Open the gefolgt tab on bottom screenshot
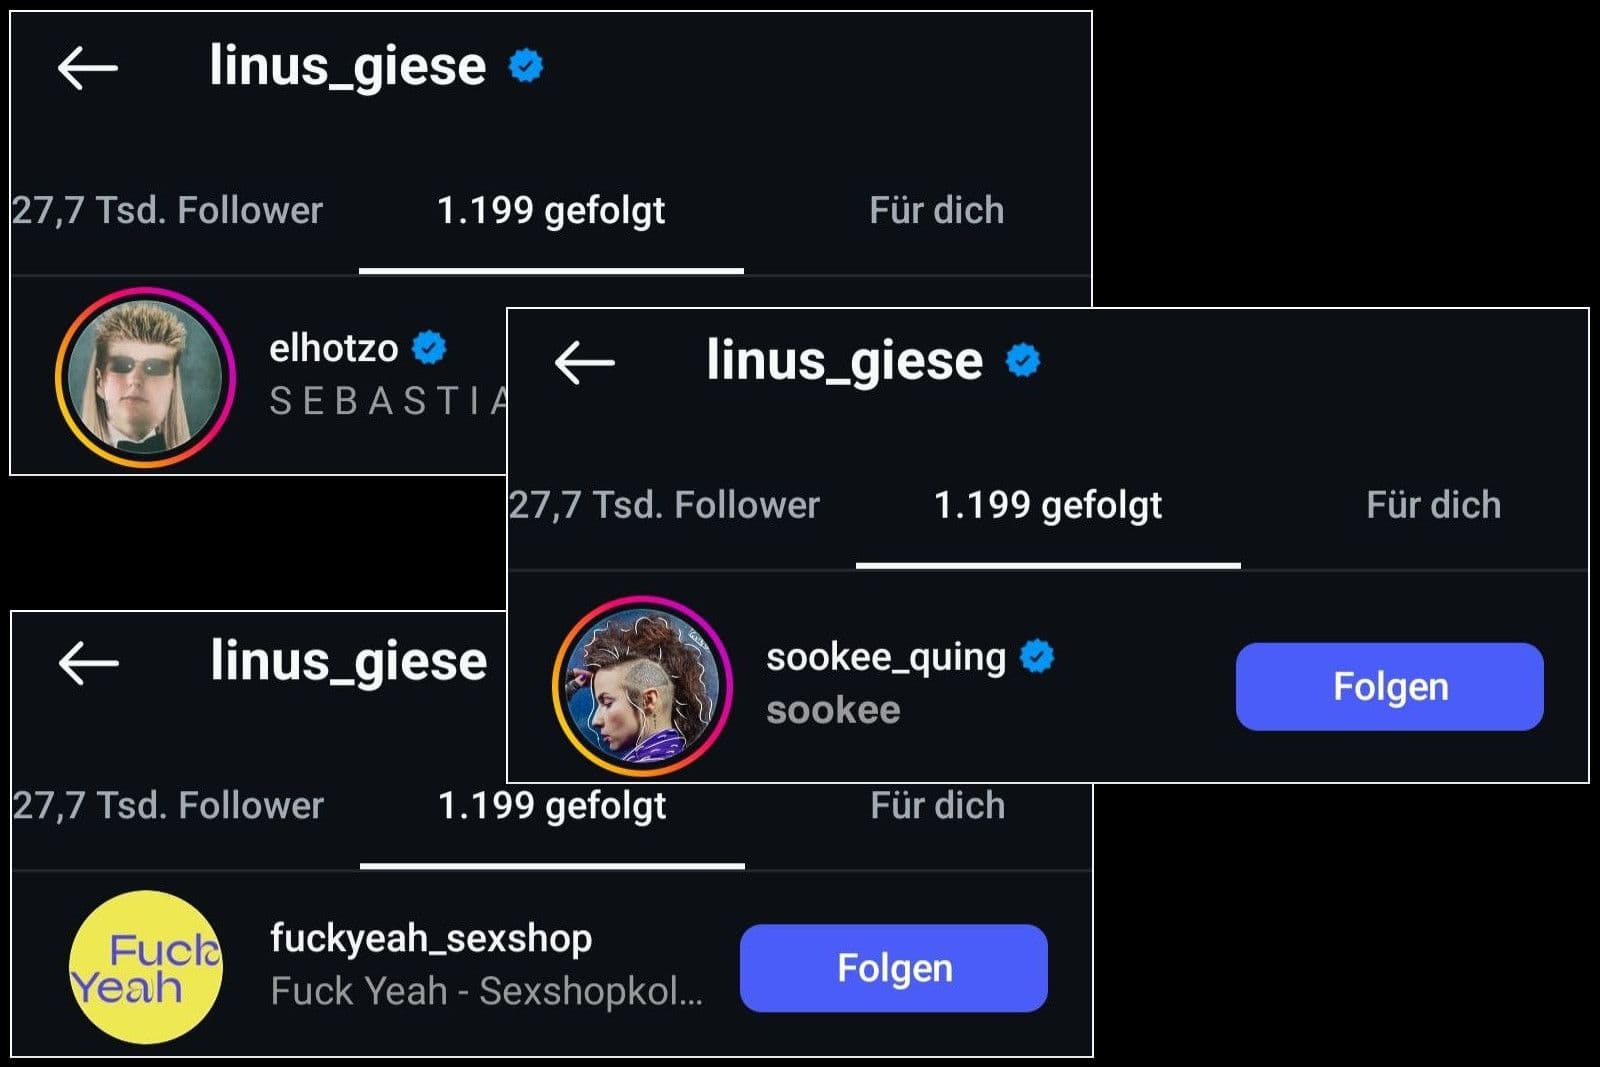This screenshot has width=1600, height=1067. point(552,805)
